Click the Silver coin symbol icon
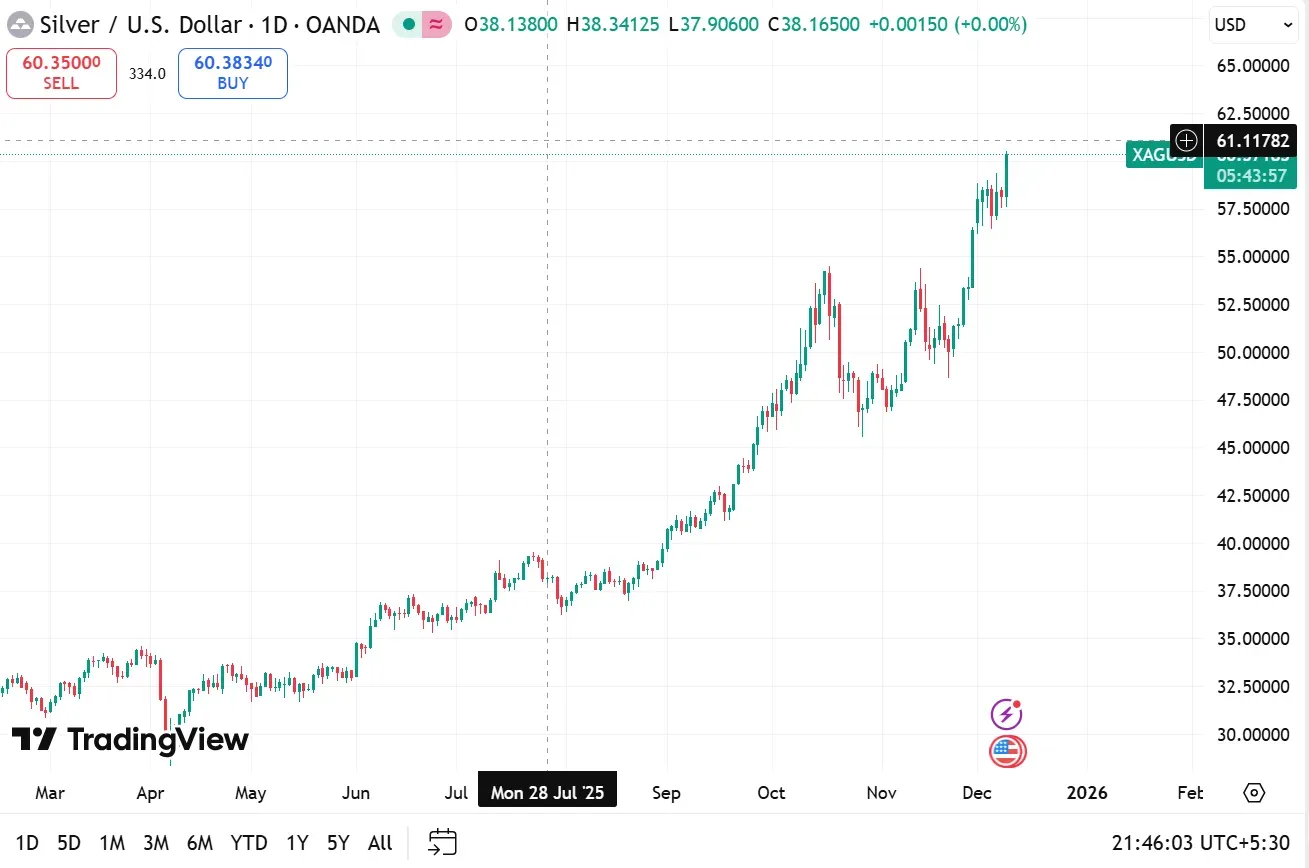The image size is (1309, 868). 21,24
